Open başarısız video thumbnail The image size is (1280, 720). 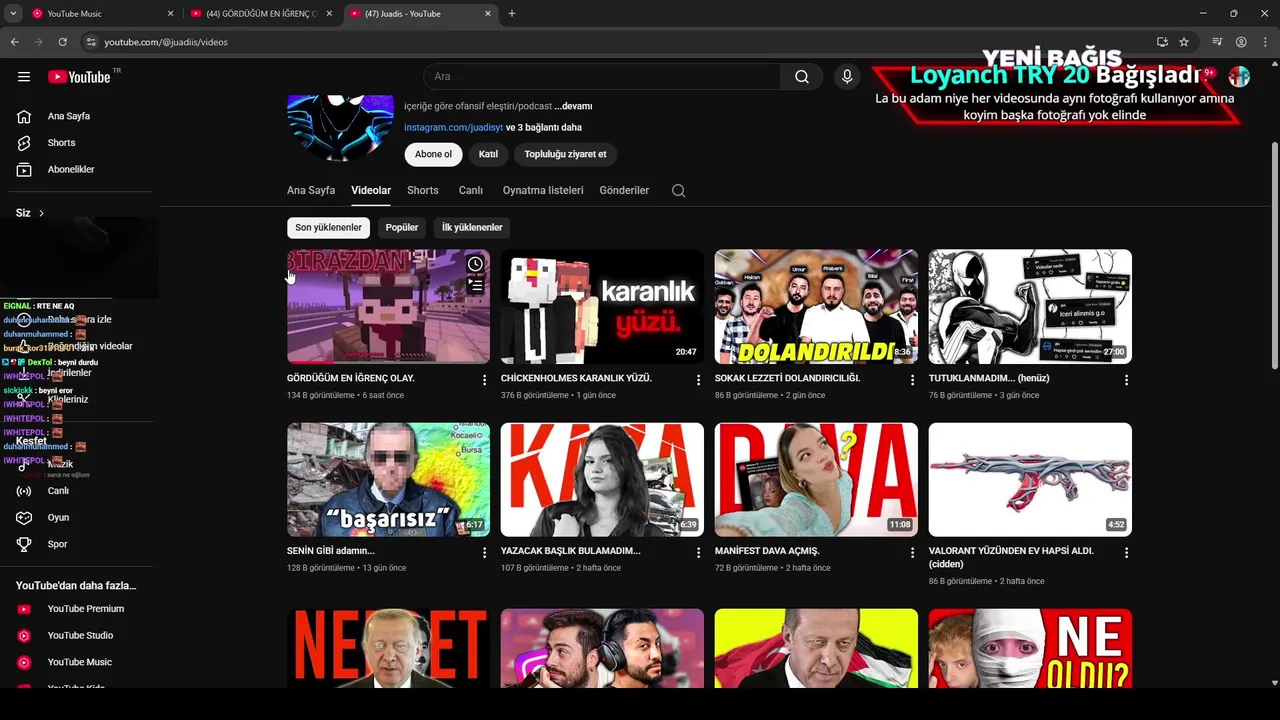(x=388, y=480)
